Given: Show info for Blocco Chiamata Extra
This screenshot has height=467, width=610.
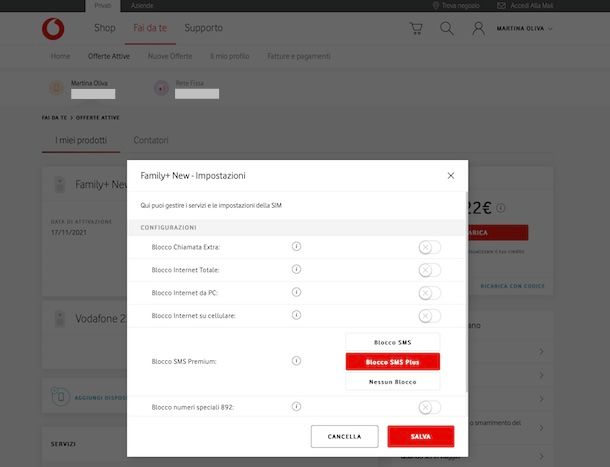Looking at the screenshot, I should click(296, 246).
